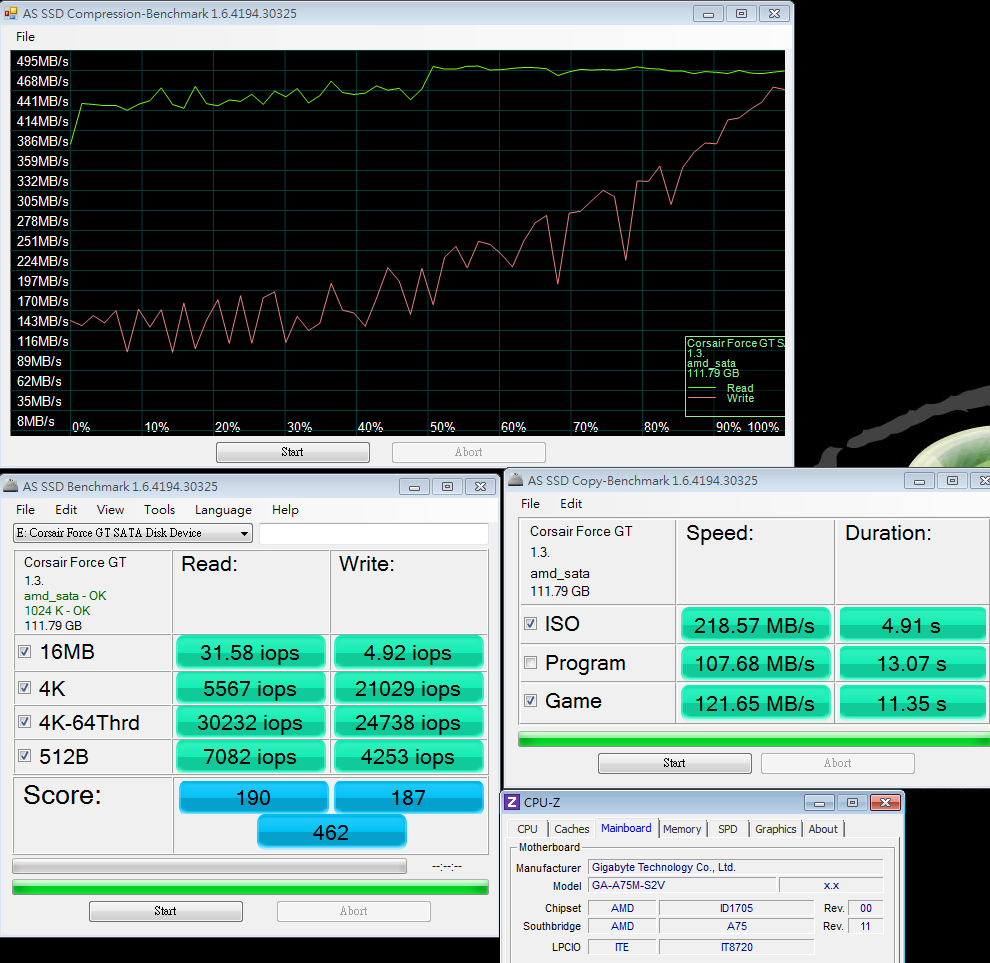990x963 pixels.
Task: Click Abort in AS SSD Benchmark window
Action: [354, 911]
